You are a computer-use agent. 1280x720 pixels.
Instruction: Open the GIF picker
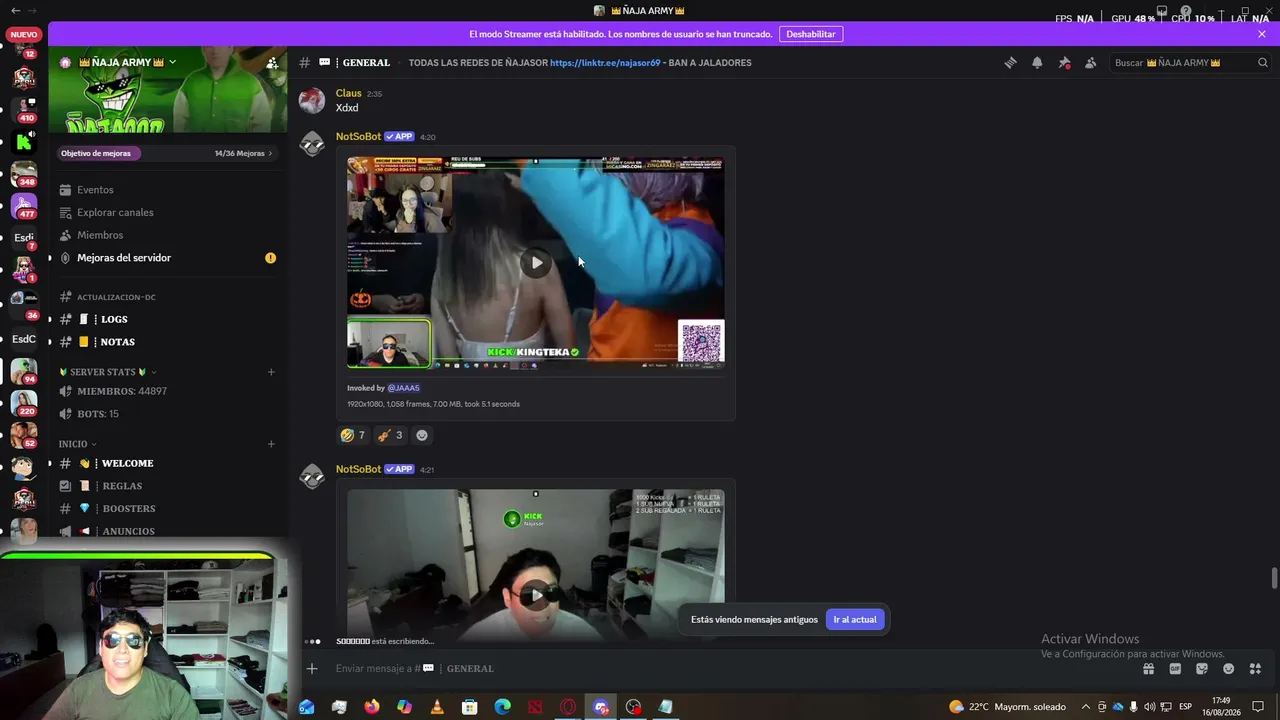tap(1175, 669)
